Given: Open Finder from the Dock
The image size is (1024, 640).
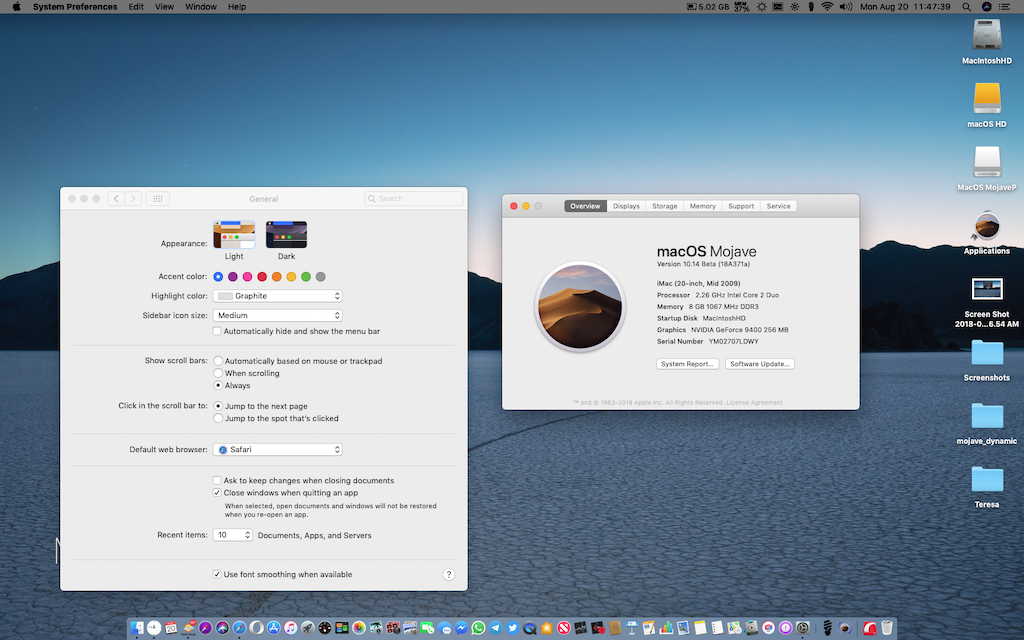Looking at the screenshot, I should [136, 628].
